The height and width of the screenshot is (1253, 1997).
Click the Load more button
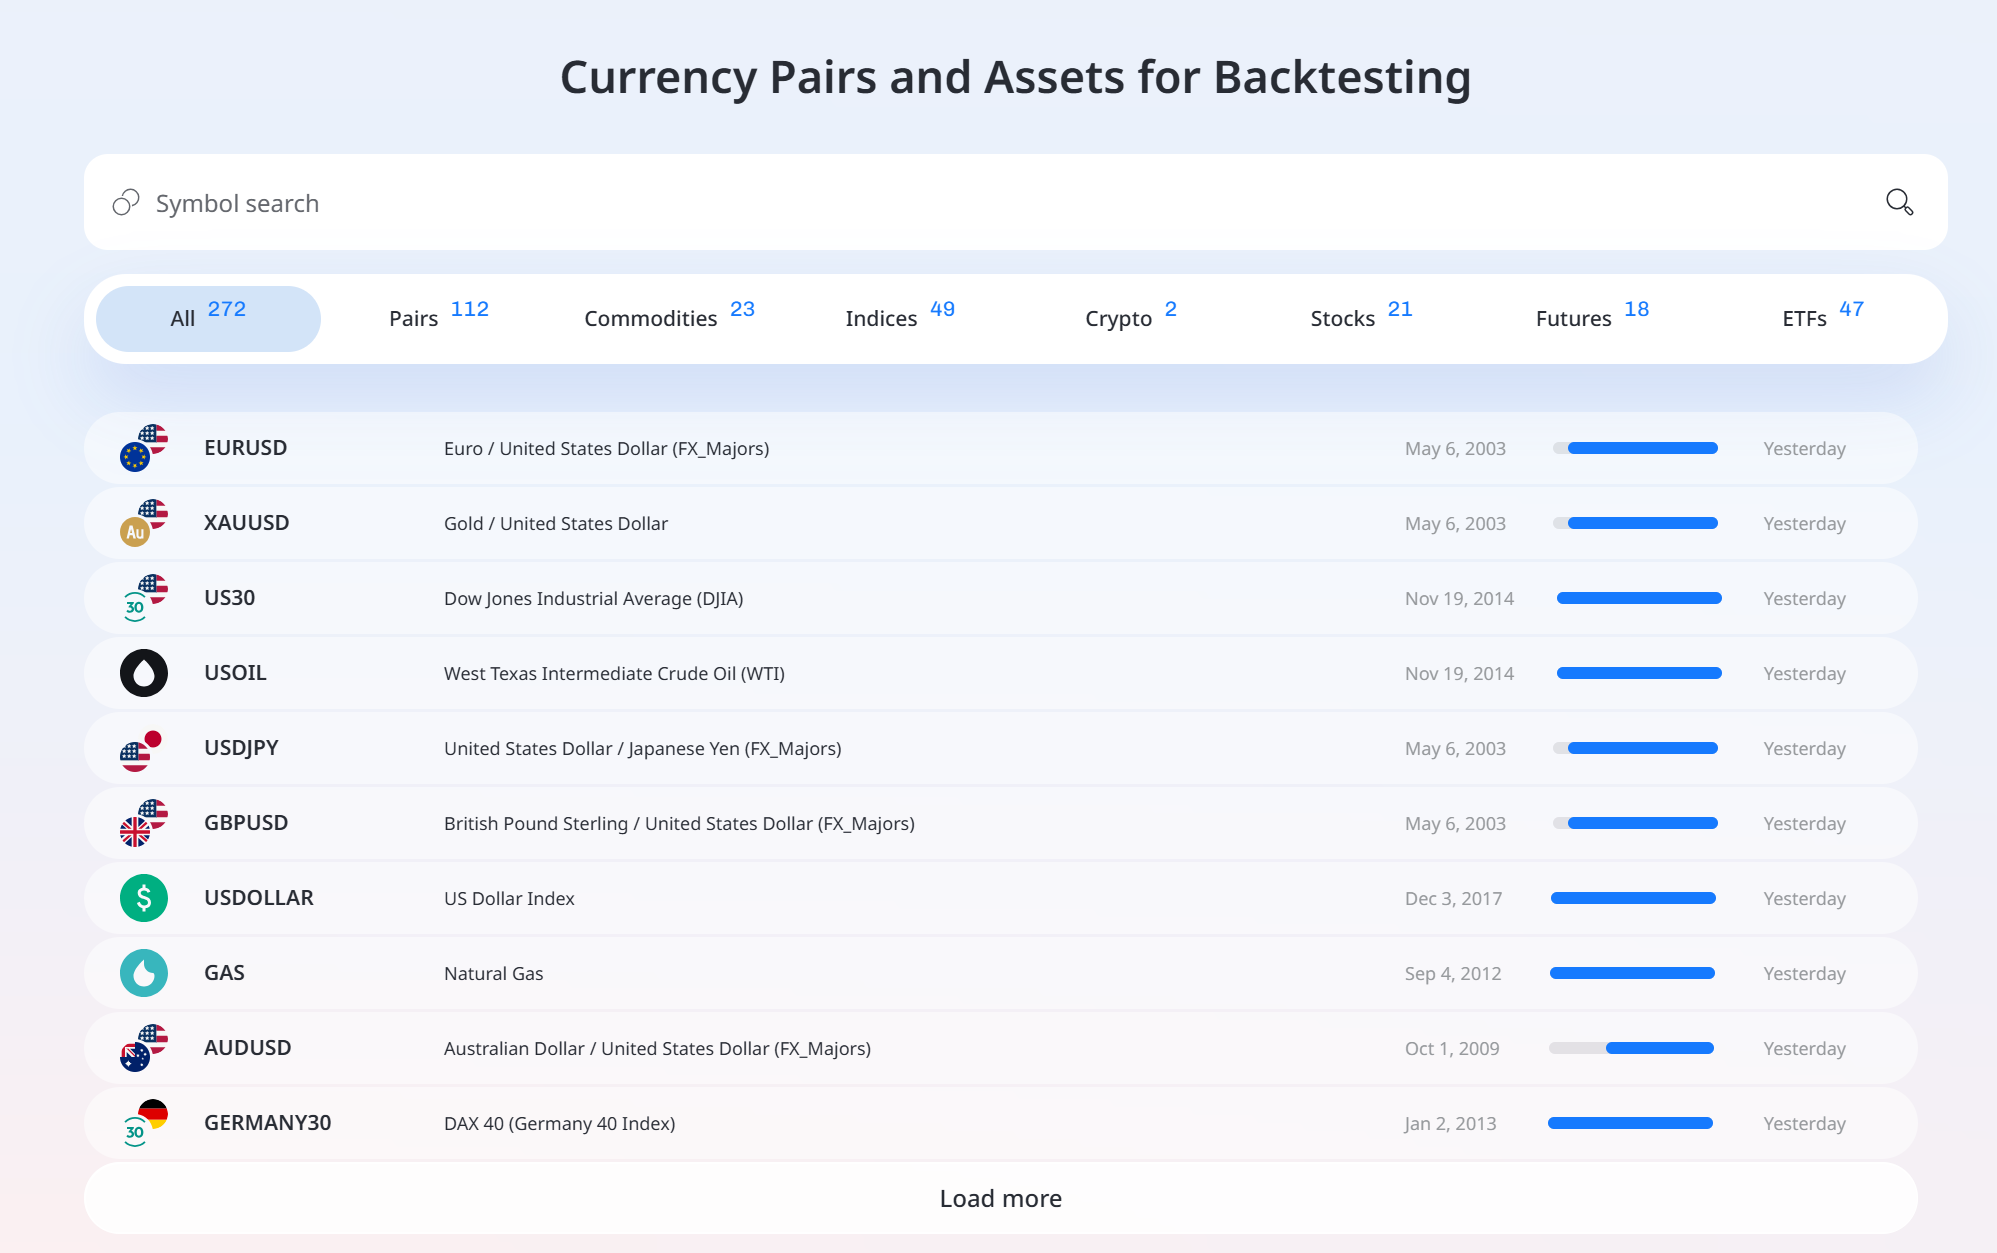pyautogui.click(x=1000, y=1198)
